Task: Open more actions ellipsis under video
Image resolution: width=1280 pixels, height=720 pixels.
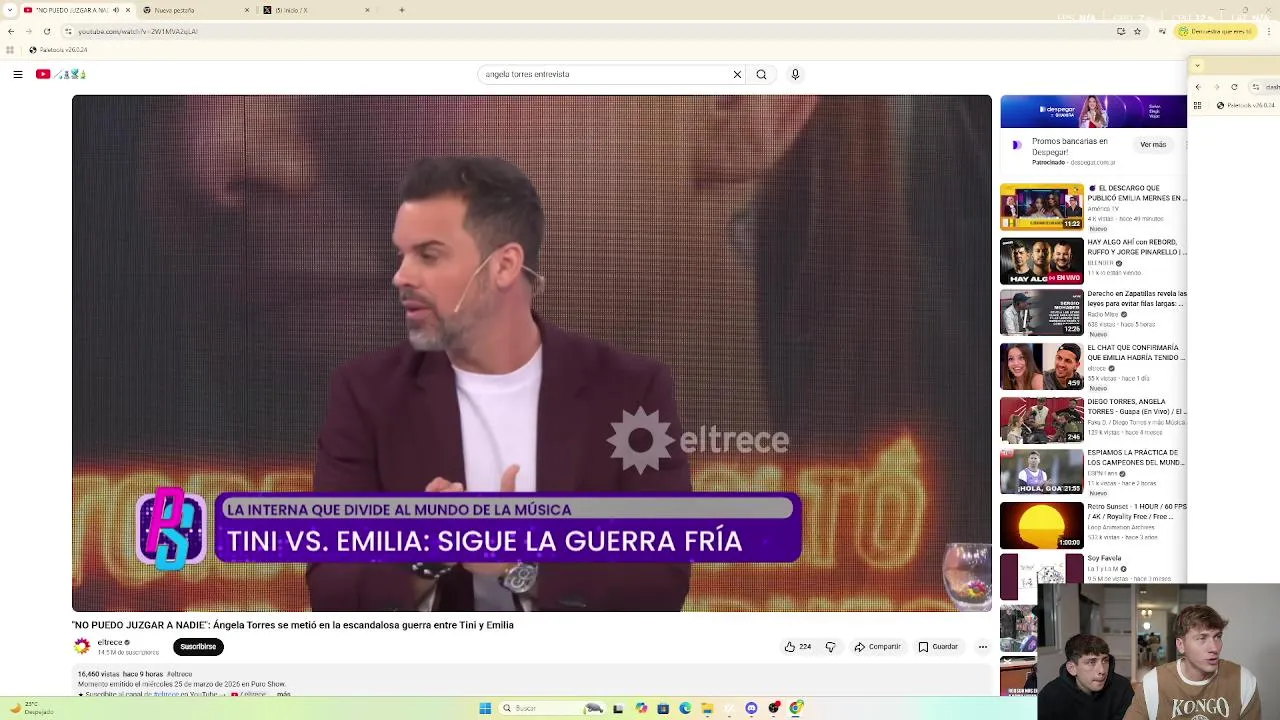Action: click(982, 647)
